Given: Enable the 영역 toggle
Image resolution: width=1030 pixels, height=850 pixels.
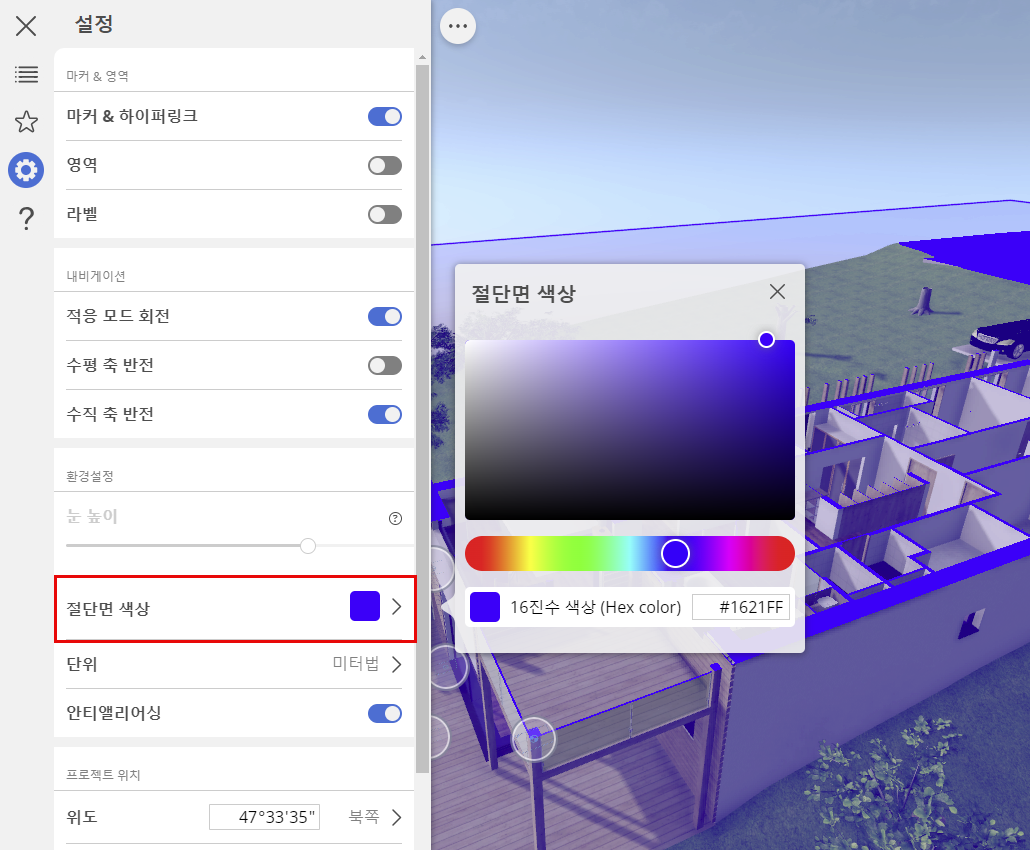Looking at the screenshot, I should tap(385, 166).
